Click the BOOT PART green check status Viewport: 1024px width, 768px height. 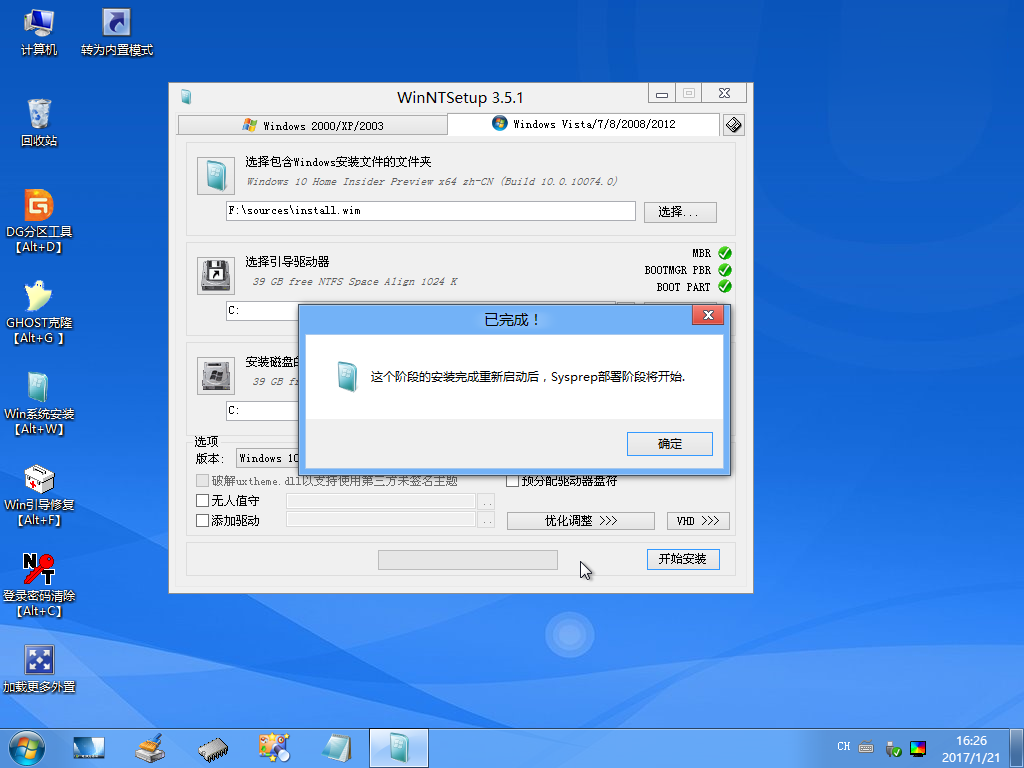[725, 286]
